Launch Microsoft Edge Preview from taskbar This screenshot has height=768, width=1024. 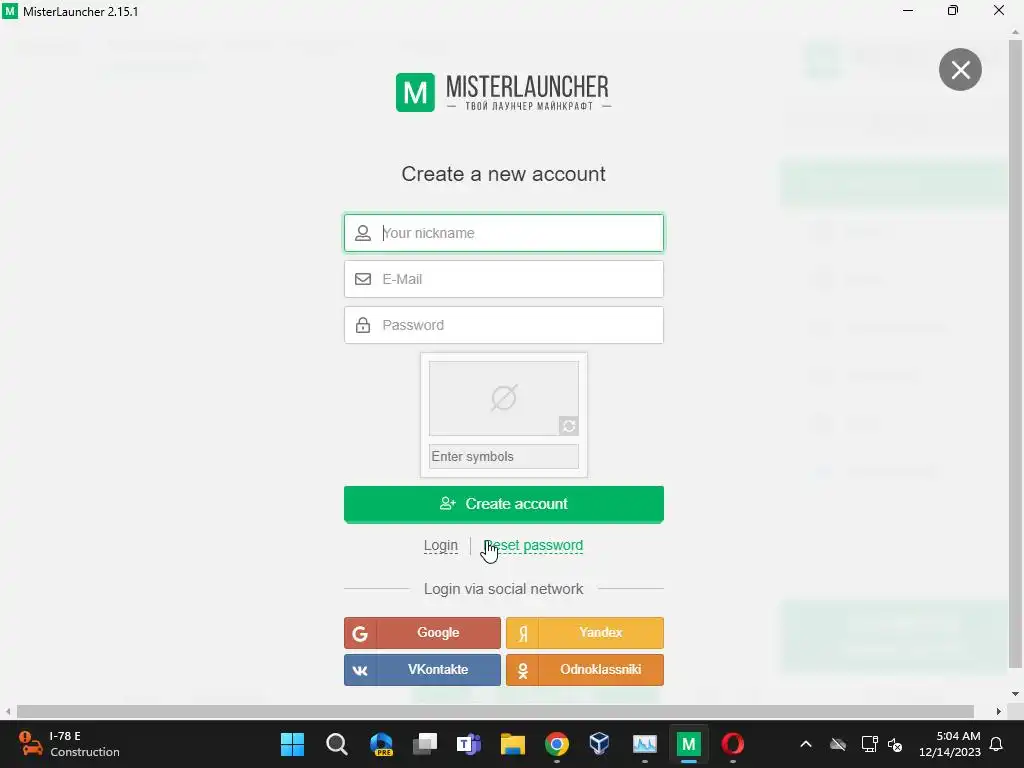(381, 744)
